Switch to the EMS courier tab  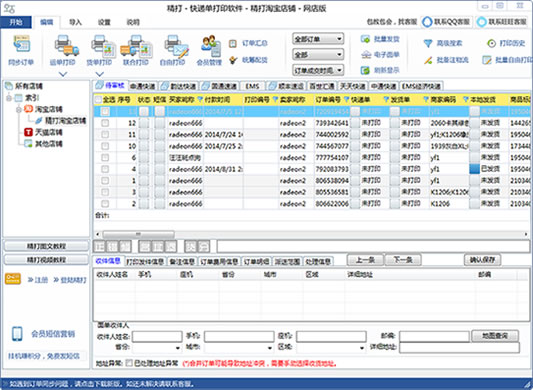253,86
